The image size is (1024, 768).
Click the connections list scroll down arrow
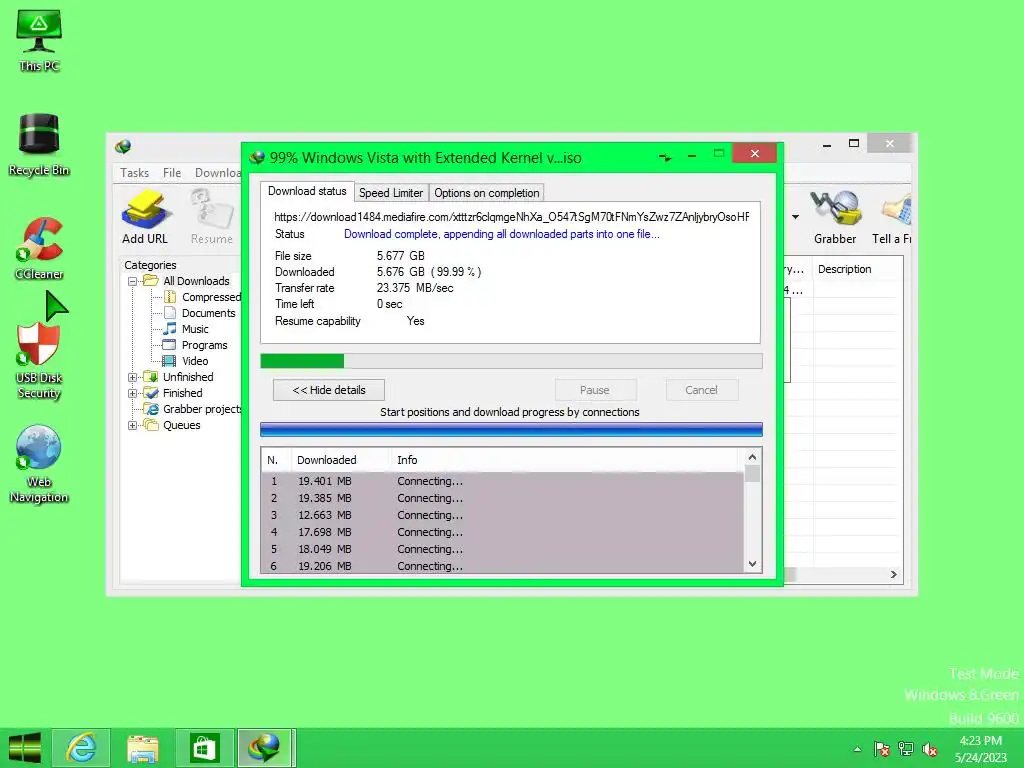(752, 564)
